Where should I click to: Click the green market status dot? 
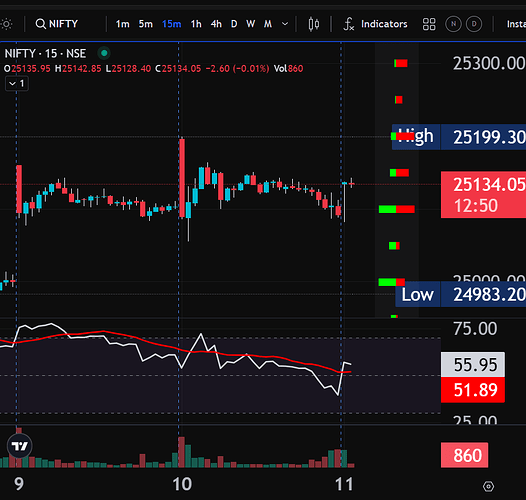click(104, 53)
